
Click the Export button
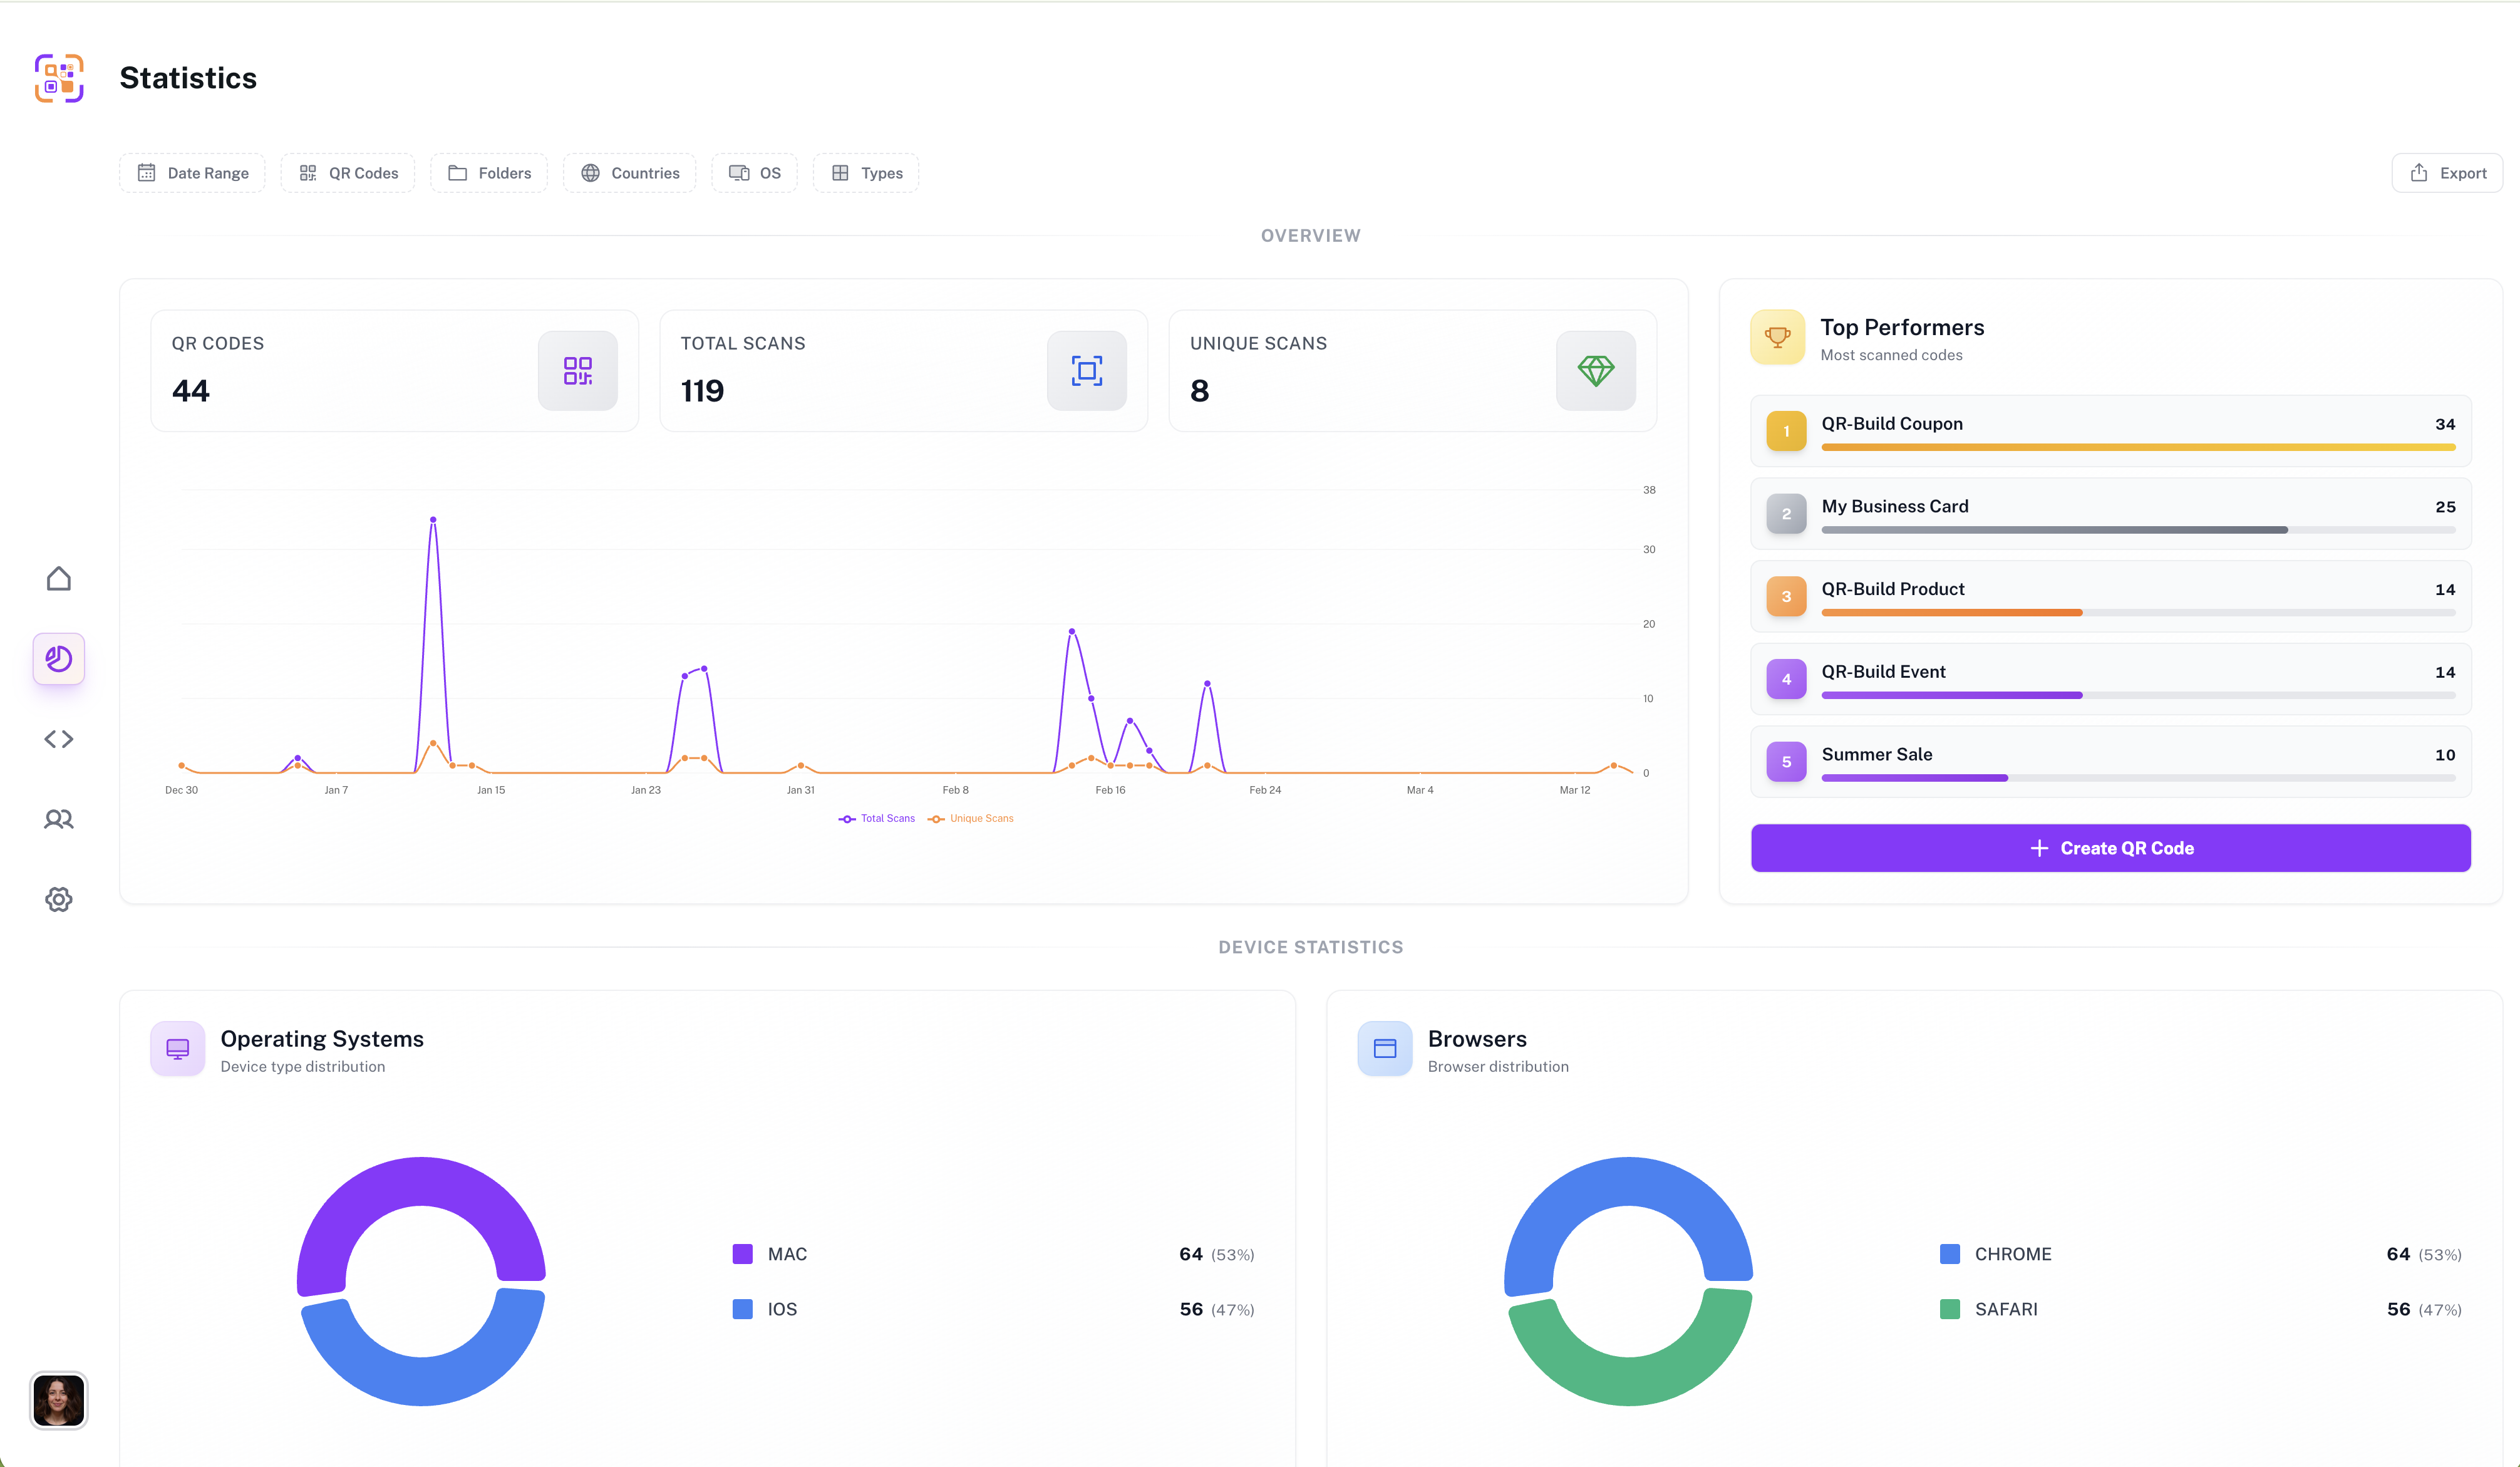2446,173
